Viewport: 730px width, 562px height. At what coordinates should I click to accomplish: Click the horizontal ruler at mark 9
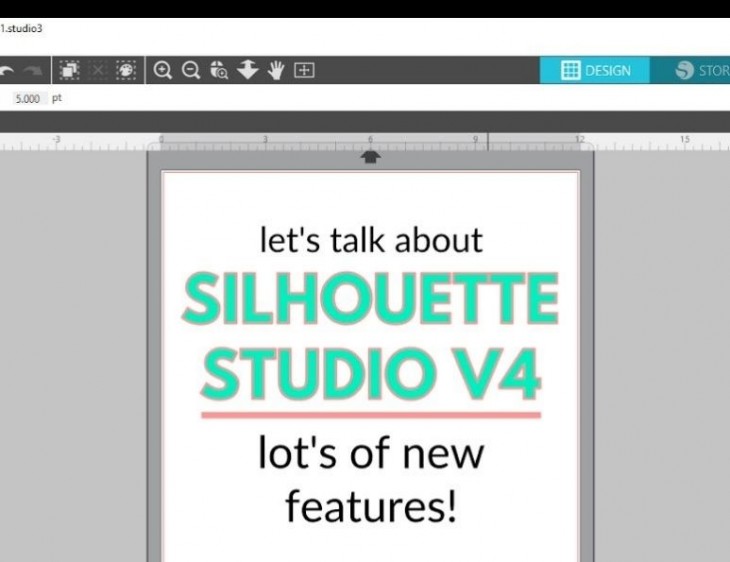(x=475, y=139)
